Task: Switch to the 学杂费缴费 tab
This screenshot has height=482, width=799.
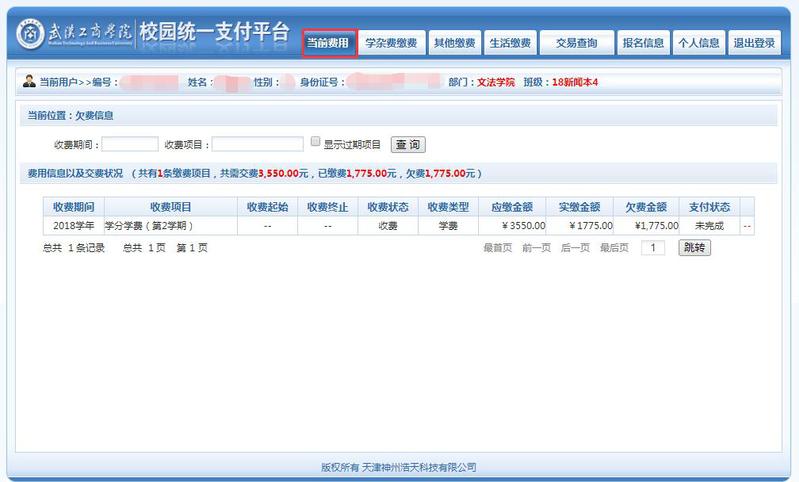Action: pos(391,43)
